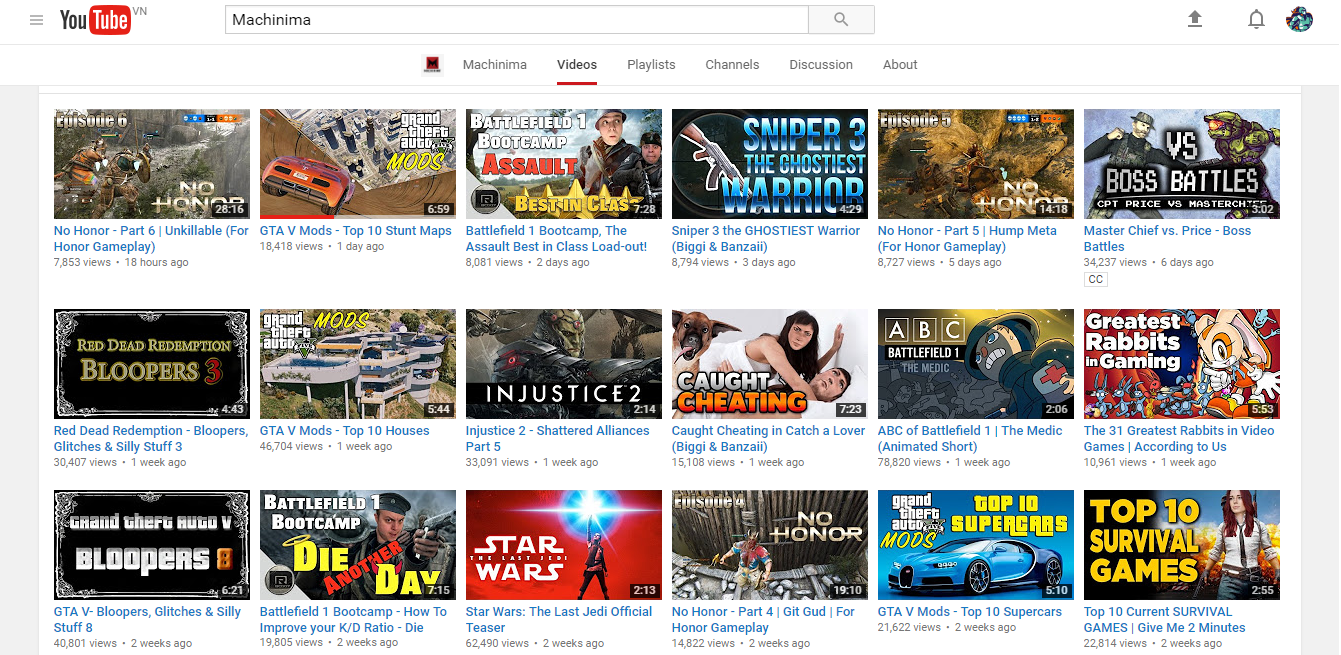Click 'The 31 Greatest Rabbits' title link
1341x655 pixels.
tap(1179, 438)
